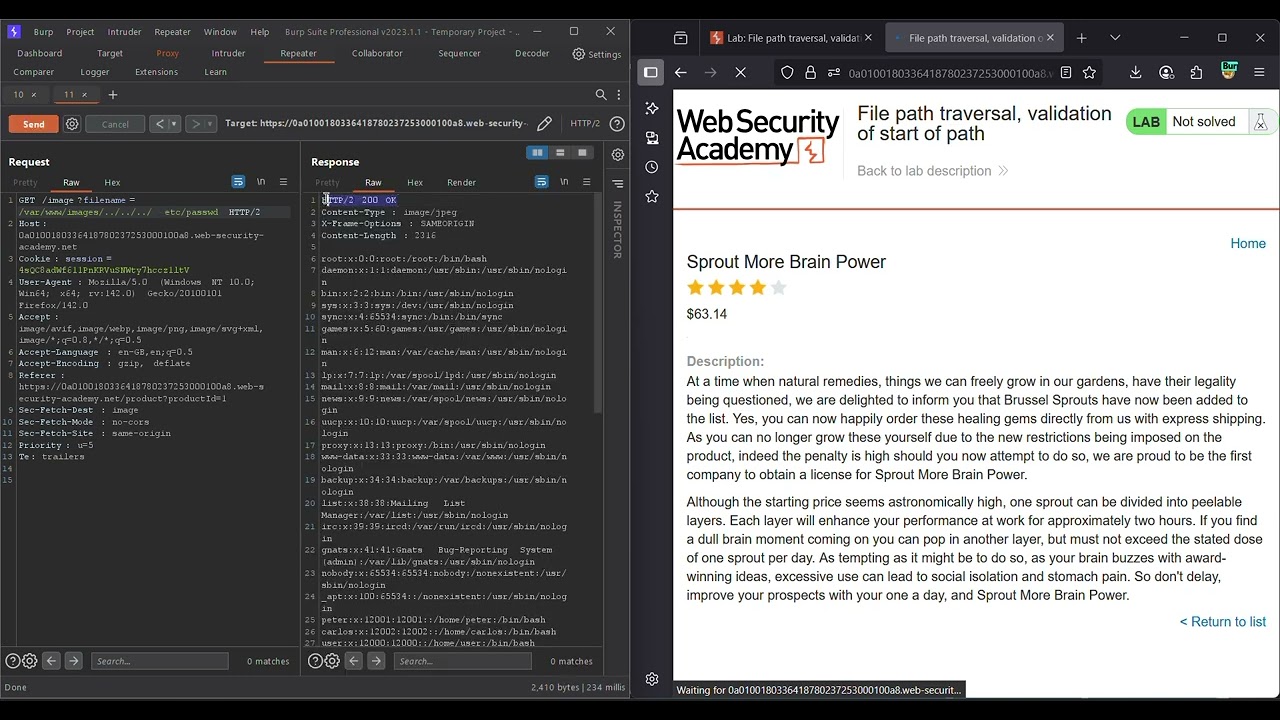Toggle the HTTP/2 protocol selector

tap(585, 124)
